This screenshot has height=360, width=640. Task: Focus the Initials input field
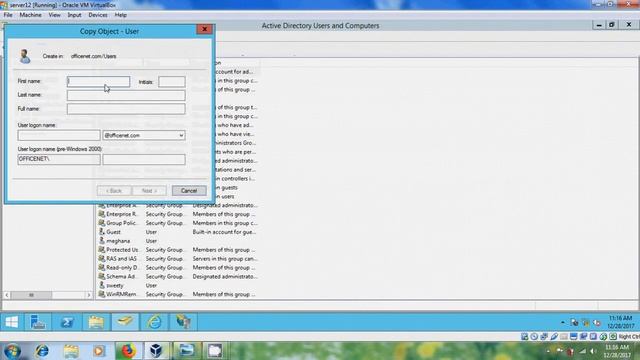[x=172, y=82]
